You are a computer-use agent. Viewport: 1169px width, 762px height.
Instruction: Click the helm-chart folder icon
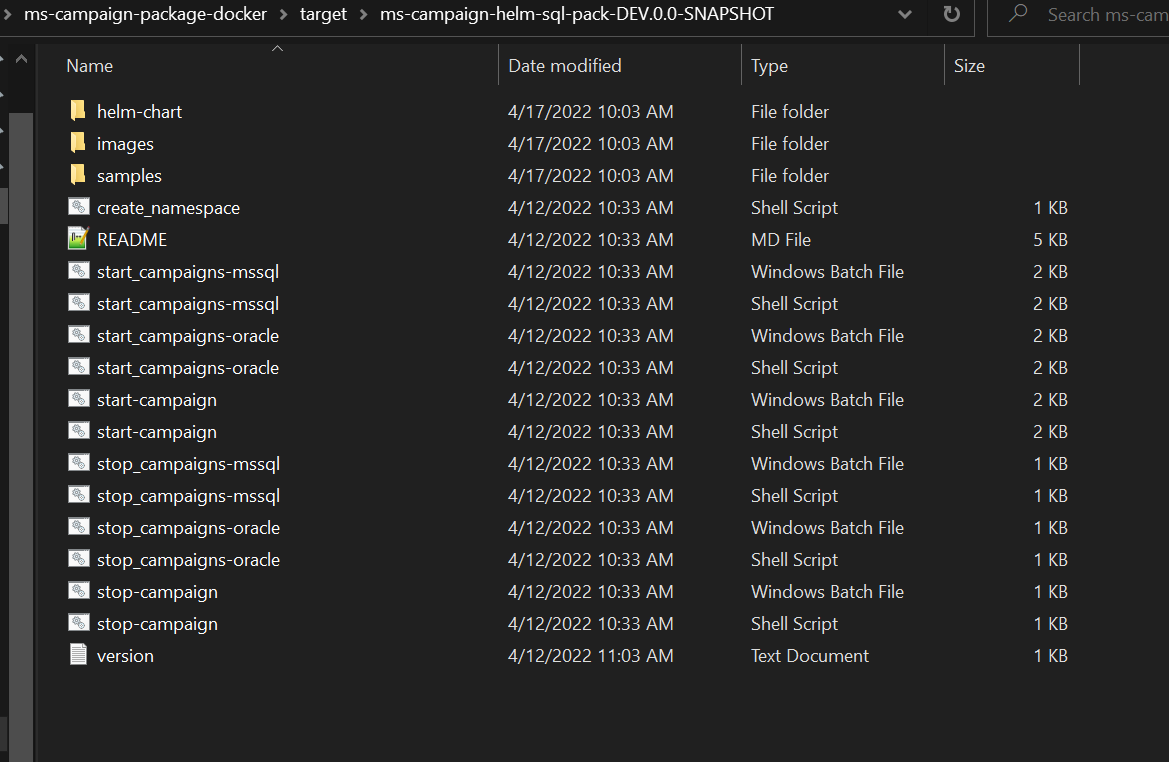tap(78, 111)
